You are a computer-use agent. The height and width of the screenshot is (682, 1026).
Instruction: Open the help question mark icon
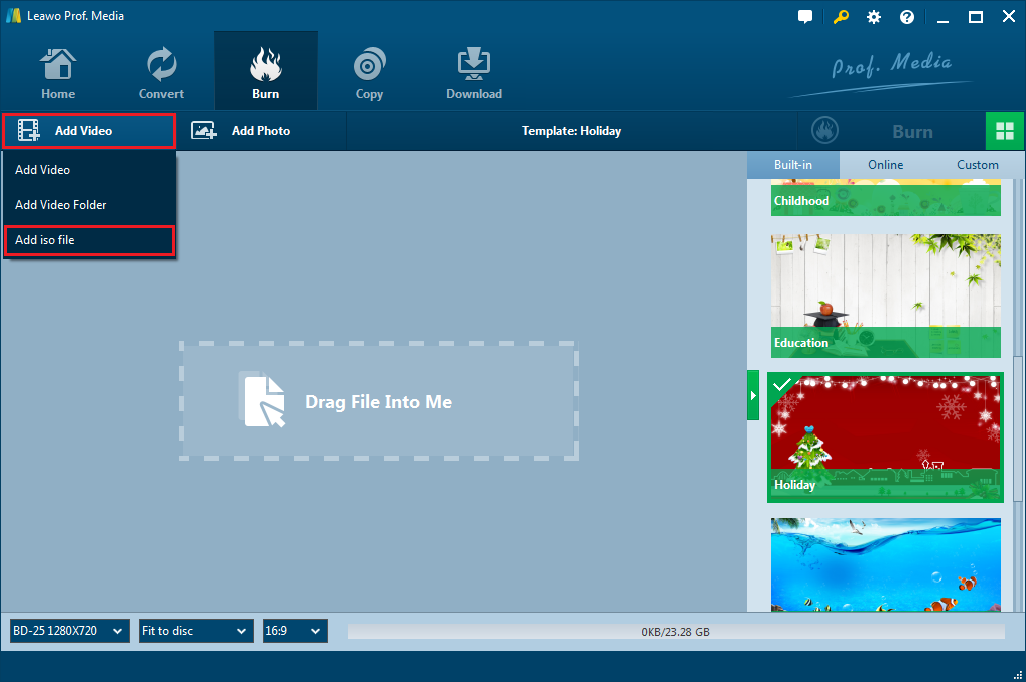coord(907,17)
